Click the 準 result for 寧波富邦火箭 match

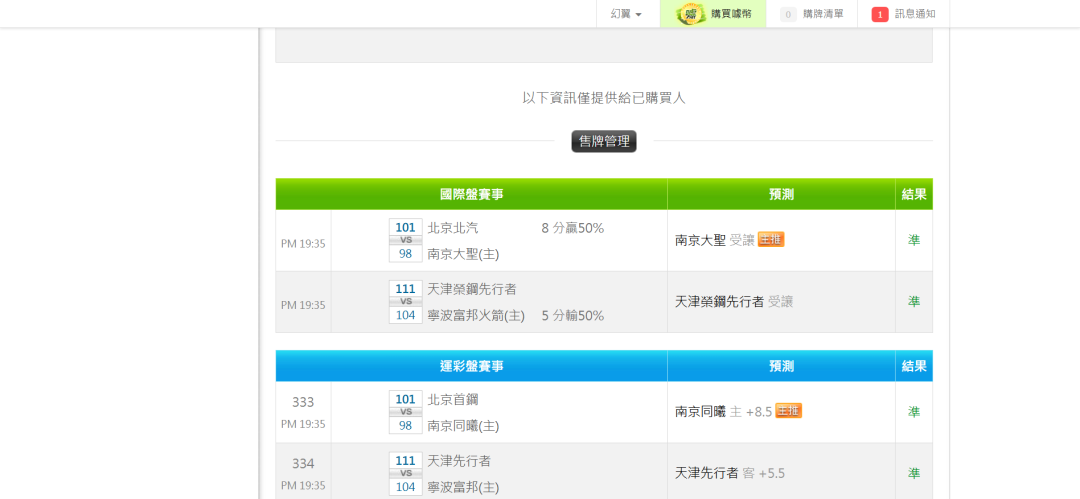tap(914, 301)
